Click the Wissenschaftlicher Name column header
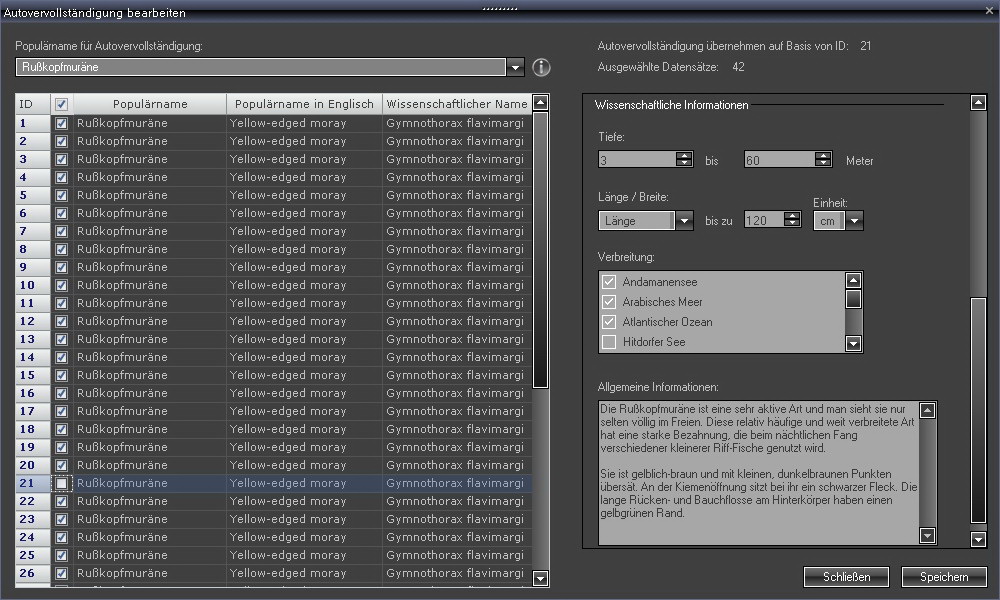Viewport: 1000px width, 600px height. click(456, 104)
